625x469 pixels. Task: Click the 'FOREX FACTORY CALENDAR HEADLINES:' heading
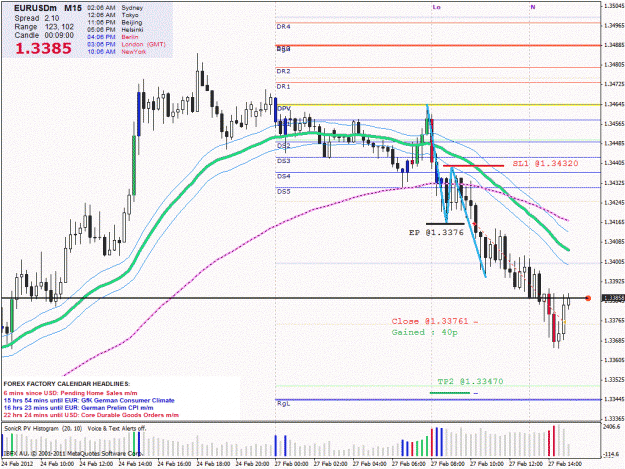(67, 384)
